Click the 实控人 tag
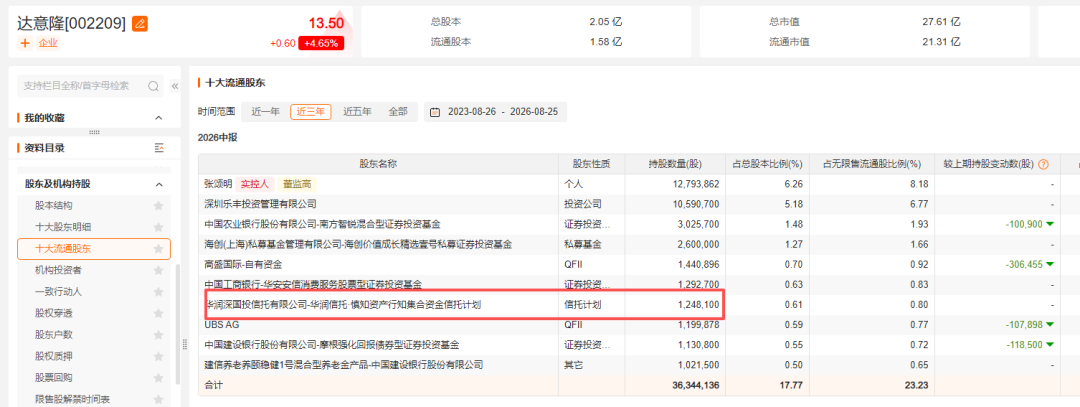Image resolution: width=1080 pixels, height=407 pixels. 255,184
